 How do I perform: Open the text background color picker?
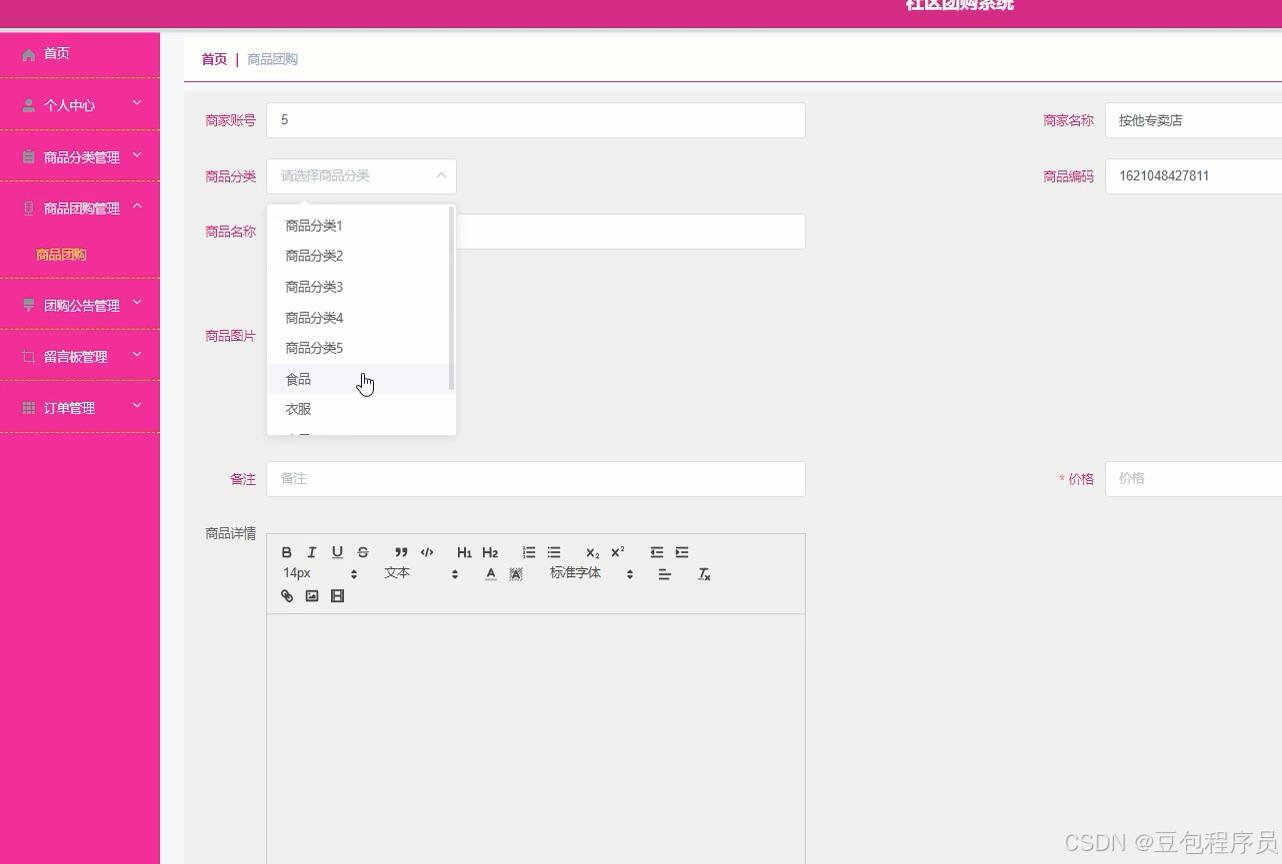point(516,574)
